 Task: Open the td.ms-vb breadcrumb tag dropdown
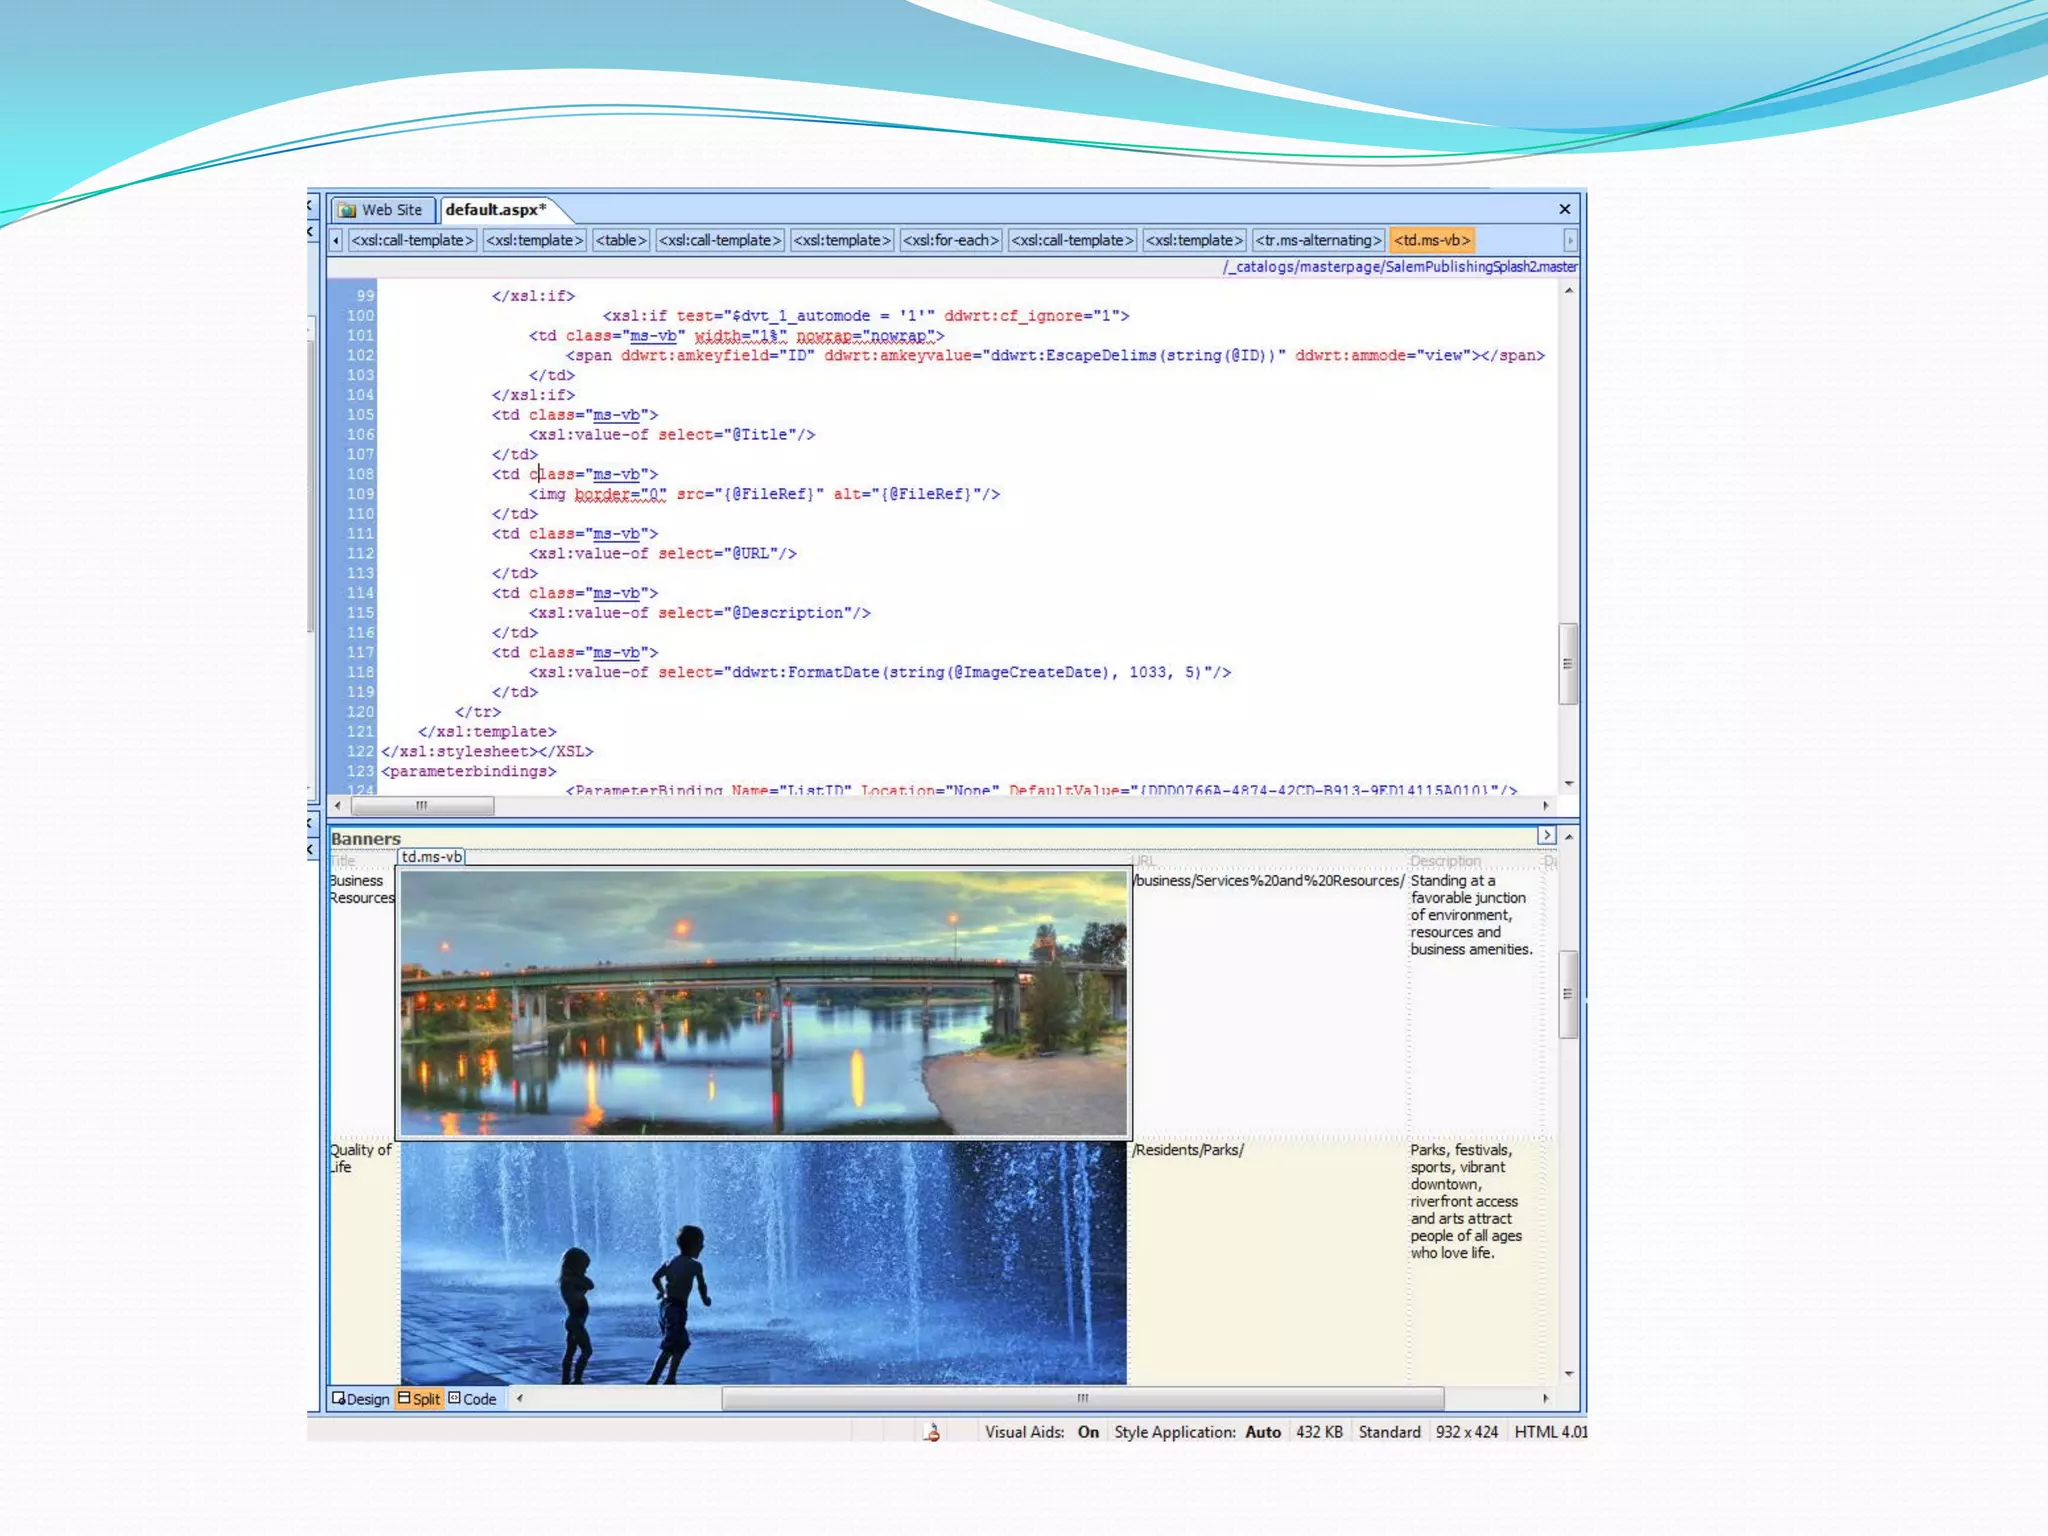(x=1432, y=240)
